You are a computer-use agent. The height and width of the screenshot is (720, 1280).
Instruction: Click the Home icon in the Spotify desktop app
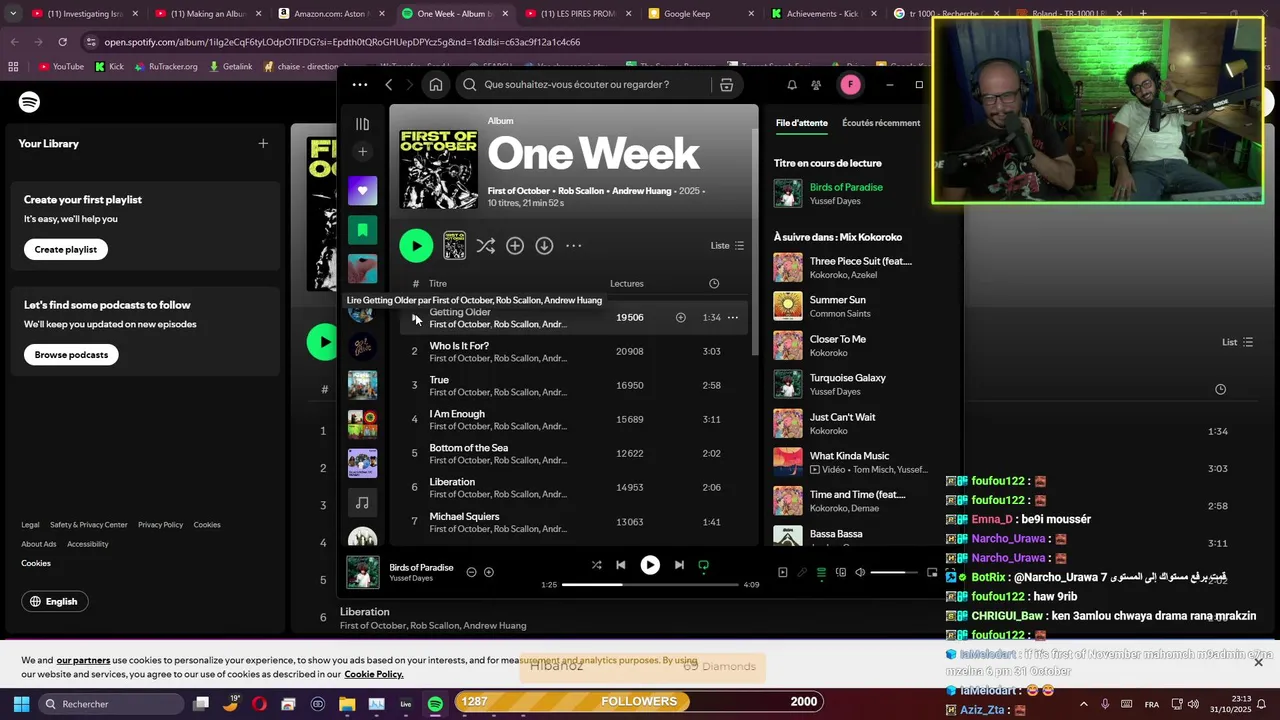pyautogui.click(x=436, y=85)
